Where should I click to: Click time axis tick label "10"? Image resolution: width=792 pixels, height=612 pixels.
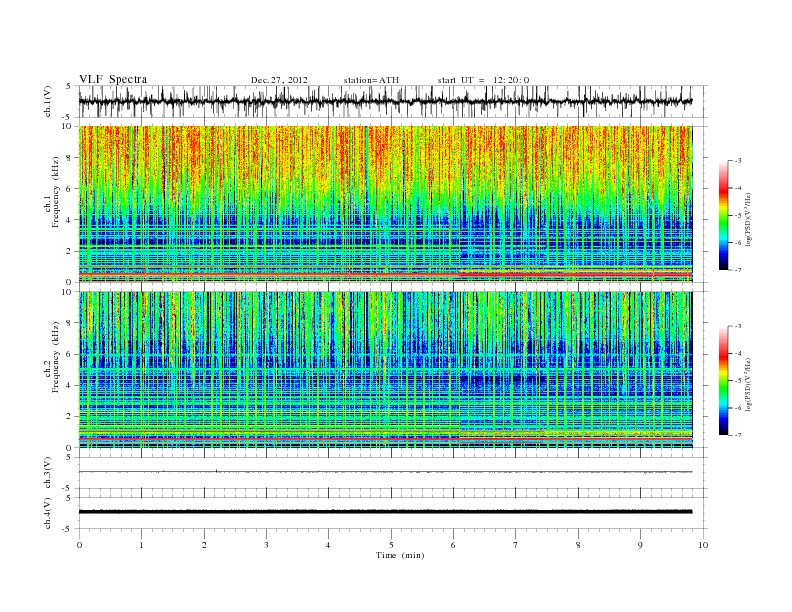[x=703, y=545]
